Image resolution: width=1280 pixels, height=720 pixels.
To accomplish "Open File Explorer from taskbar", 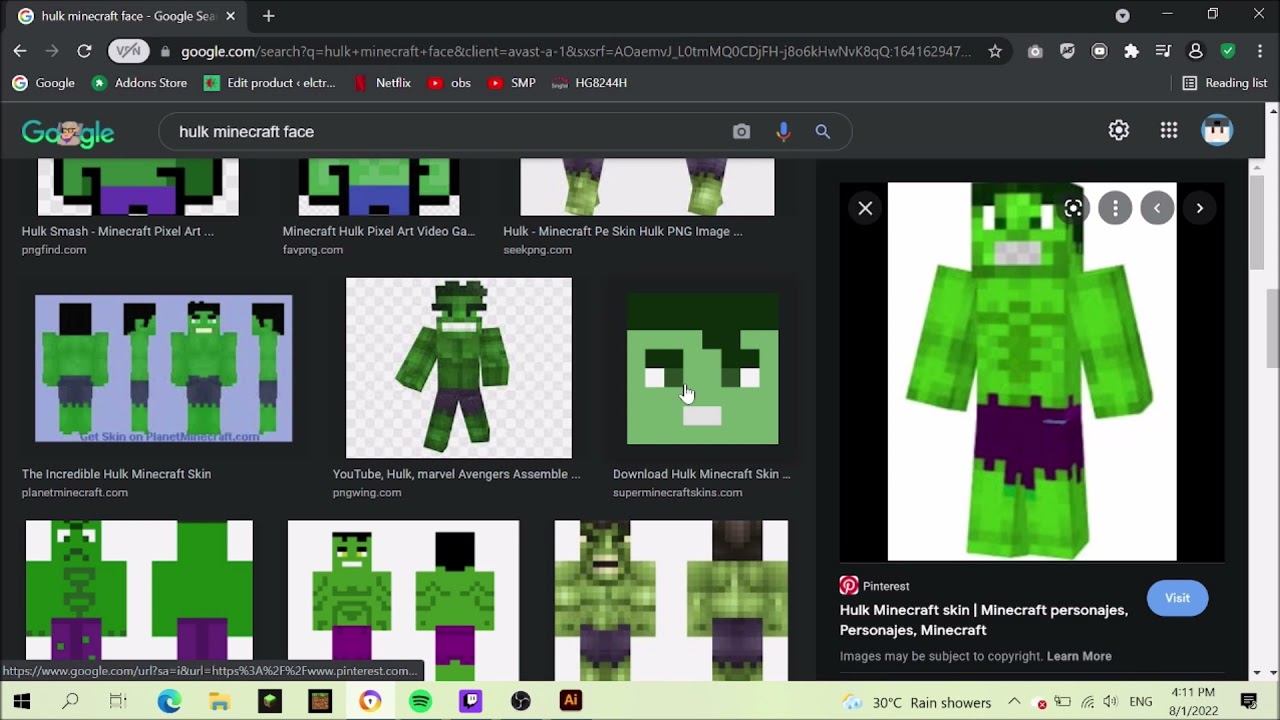I will click(219, 702).
